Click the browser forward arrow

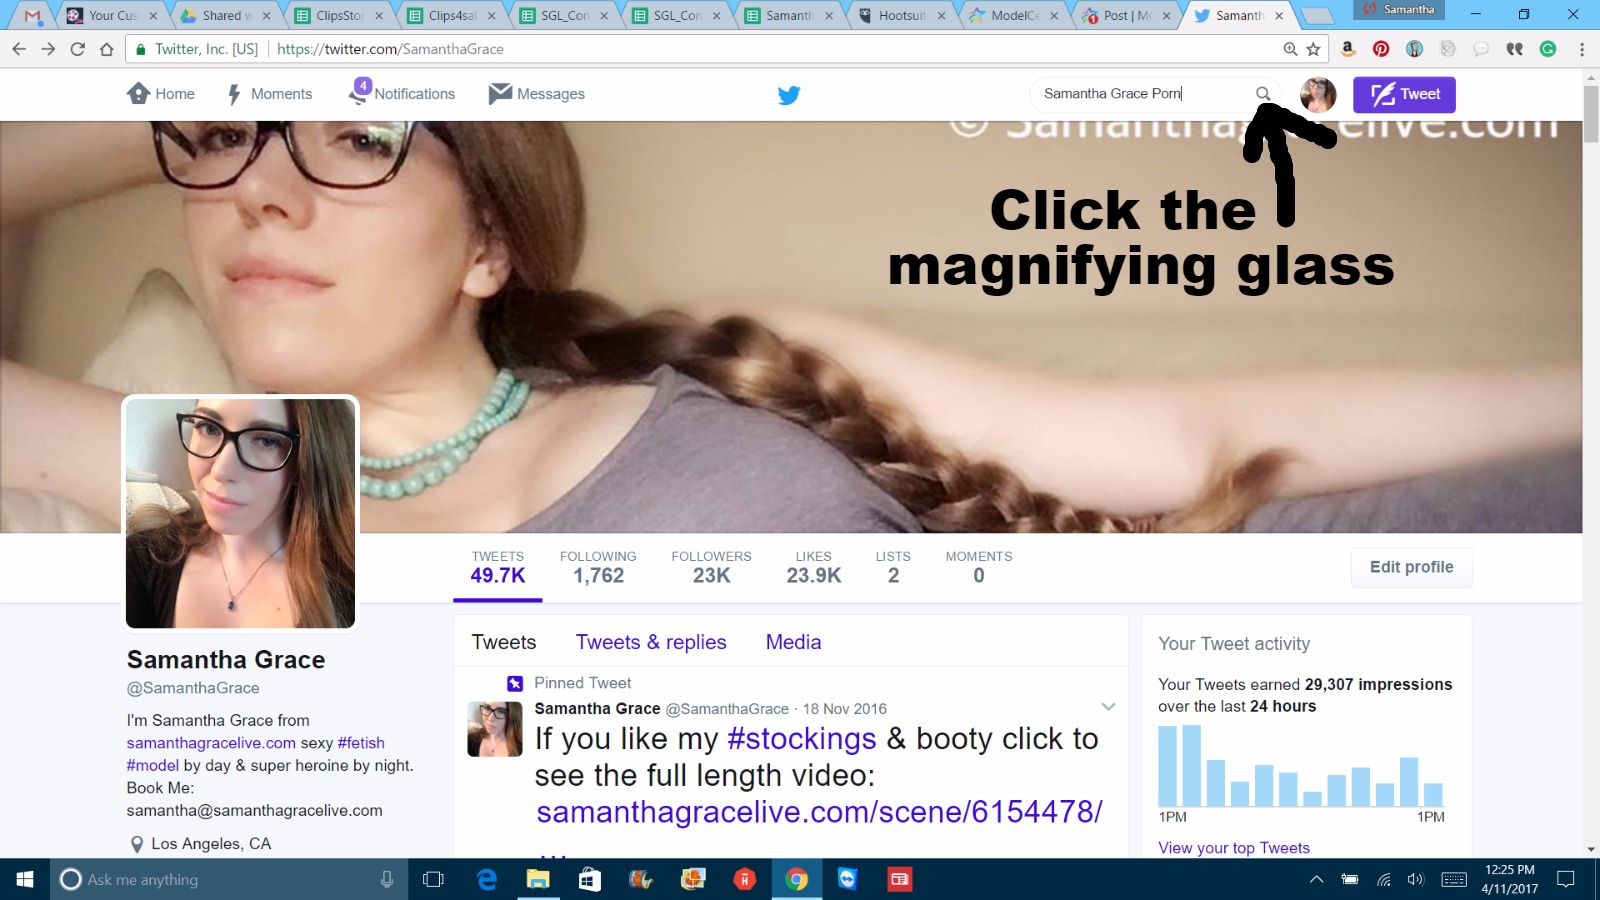(x=48, y=49)
